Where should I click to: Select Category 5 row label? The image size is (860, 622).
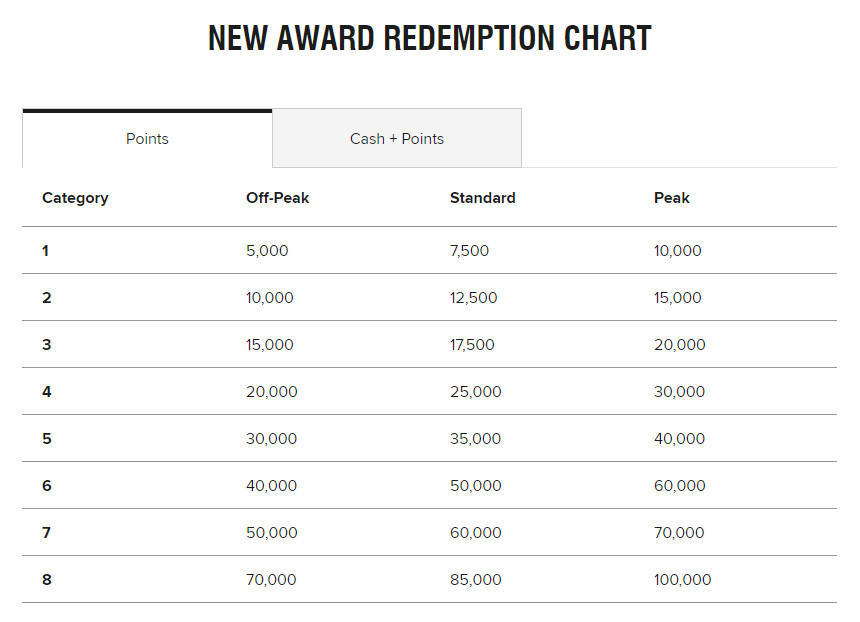(46, 439)
